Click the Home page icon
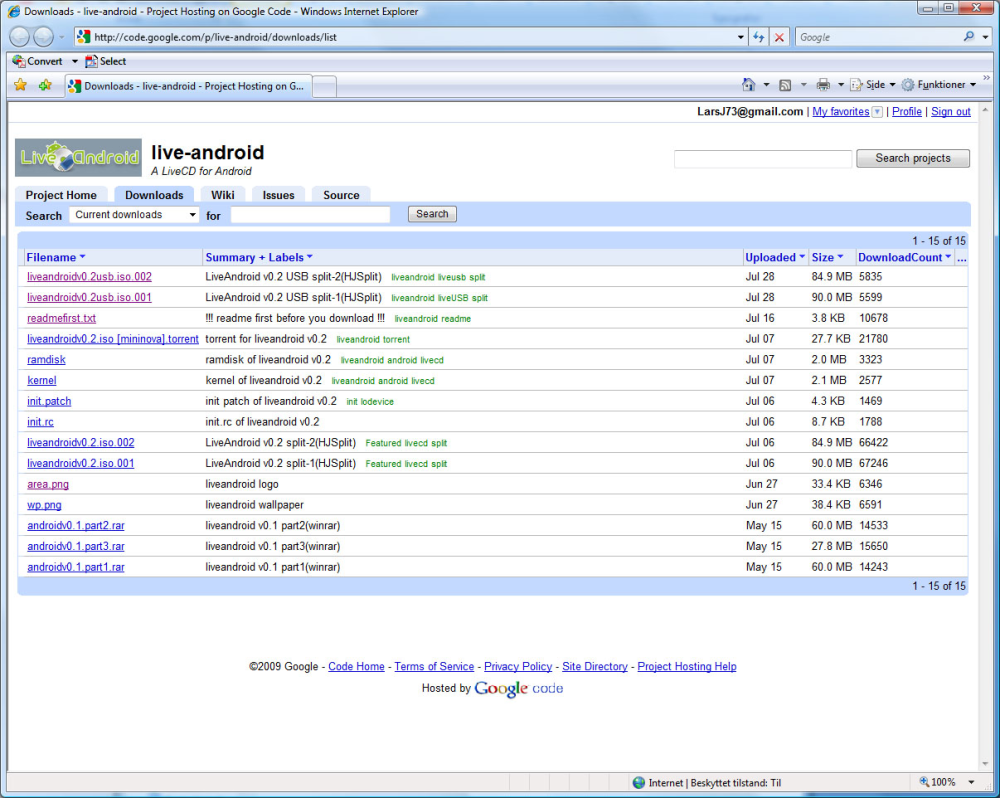The height and width of the screenshot is (798, 1000). (748, 85)
